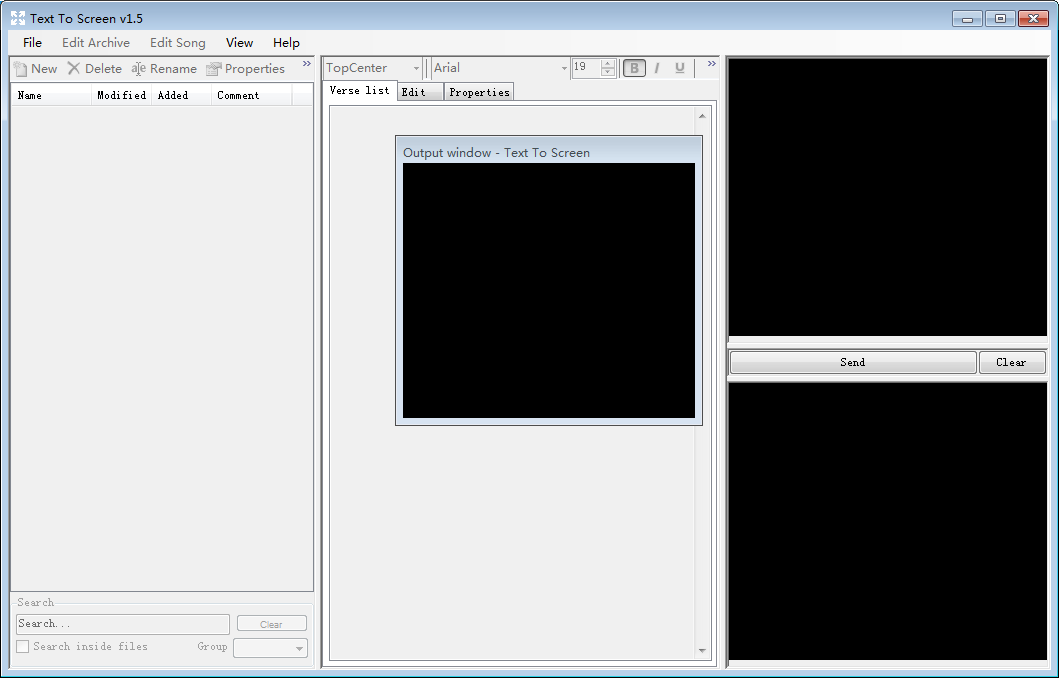This screenshot has height=678, width=1059.
Task: Minimize the Text To Screen window
Action: (967, 19)
